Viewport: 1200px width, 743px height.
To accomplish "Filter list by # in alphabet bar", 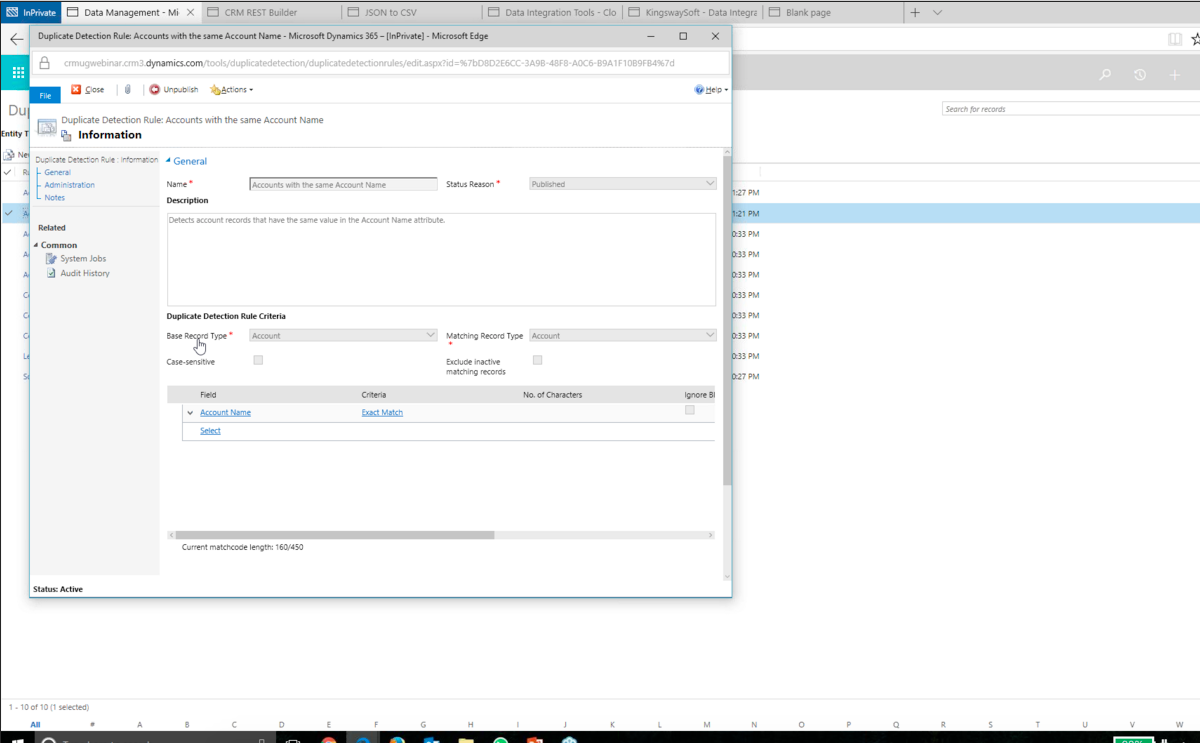I will click(92, 725).
